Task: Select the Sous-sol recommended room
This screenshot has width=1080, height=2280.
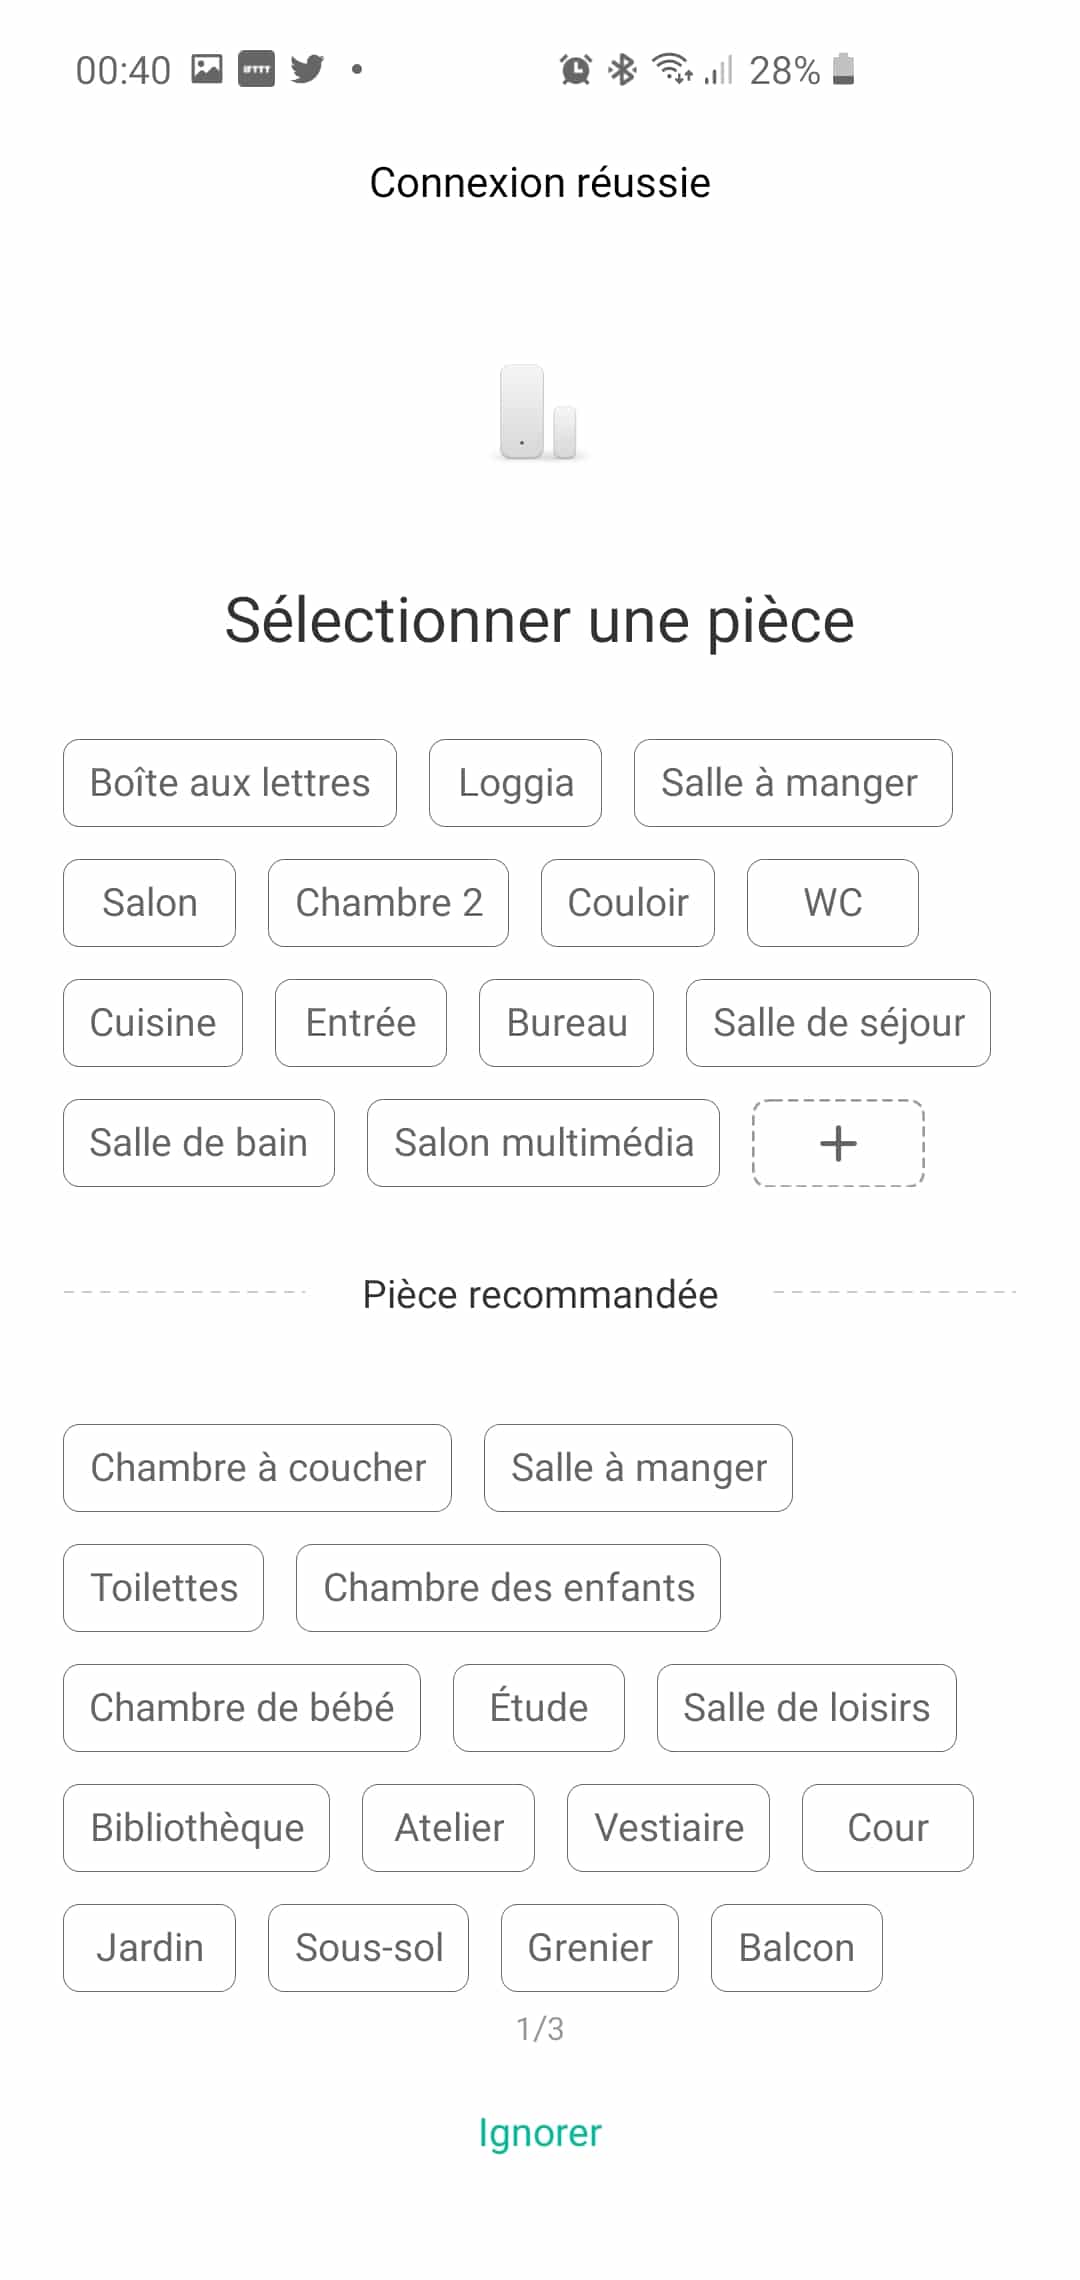Action: tap(368, 1948)
